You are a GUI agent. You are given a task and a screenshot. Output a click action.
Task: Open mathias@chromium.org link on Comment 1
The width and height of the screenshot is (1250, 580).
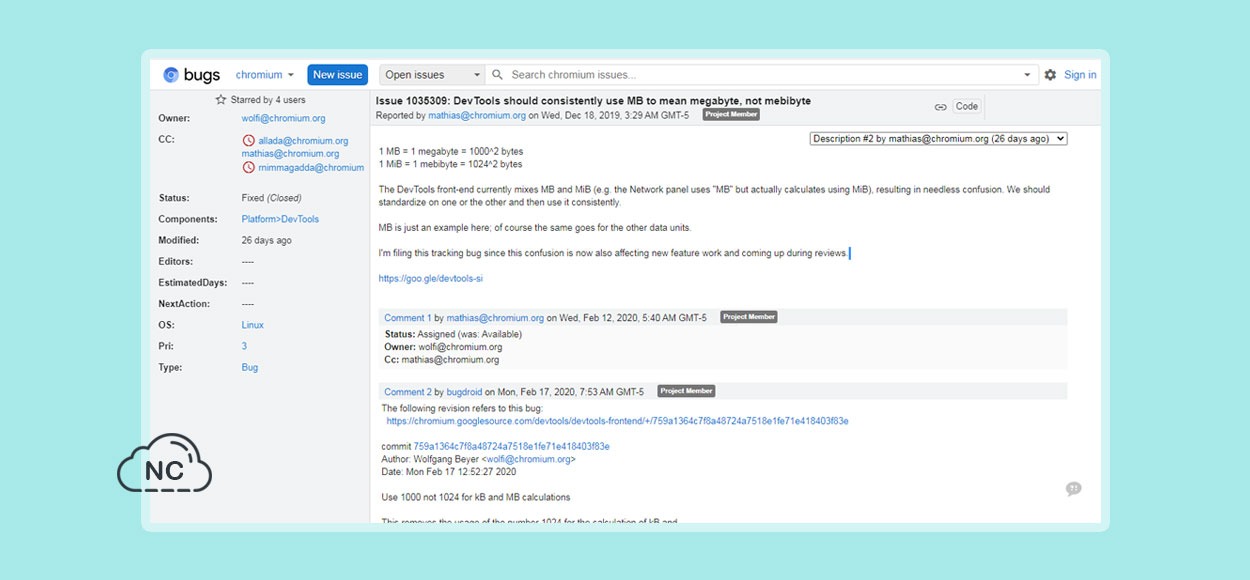(x=495, y=318)
